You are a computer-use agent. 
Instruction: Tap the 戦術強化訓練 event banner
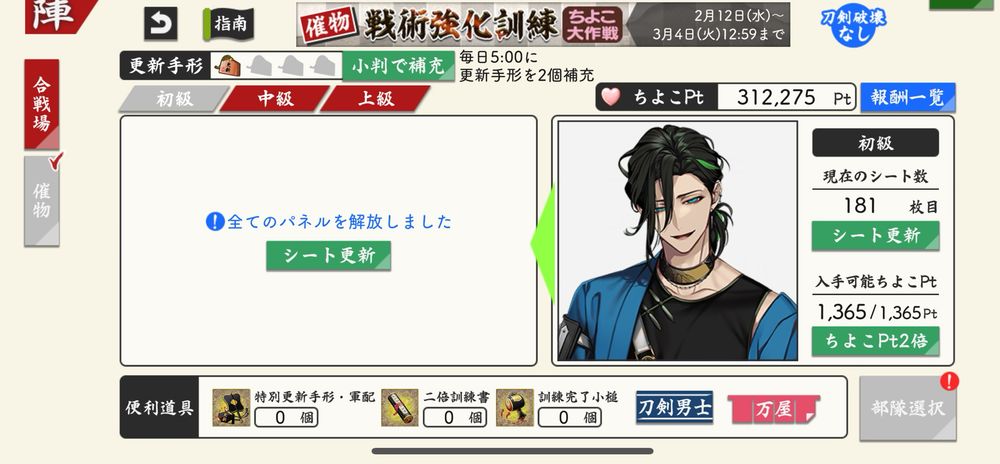(543, 24)
